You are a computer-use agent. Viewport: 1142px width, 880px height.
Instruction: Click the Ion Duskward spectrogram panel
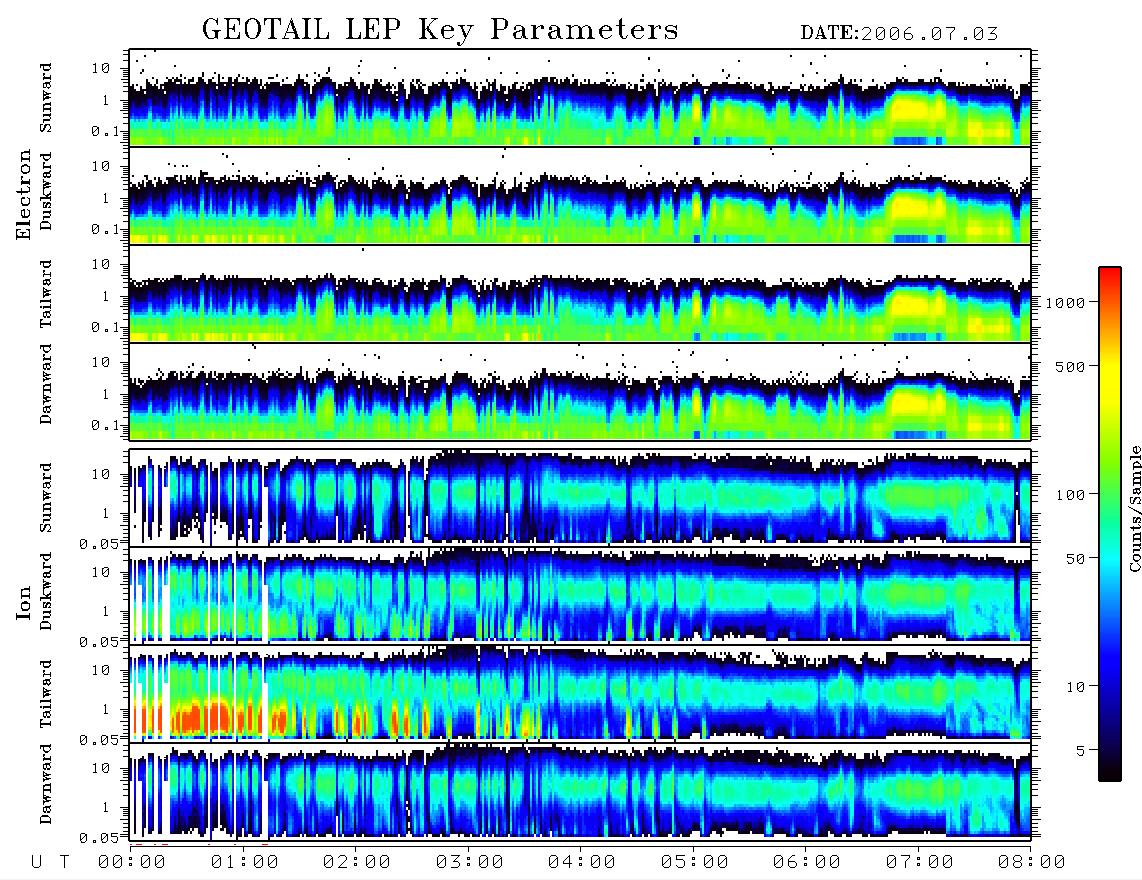coord(580,595)
